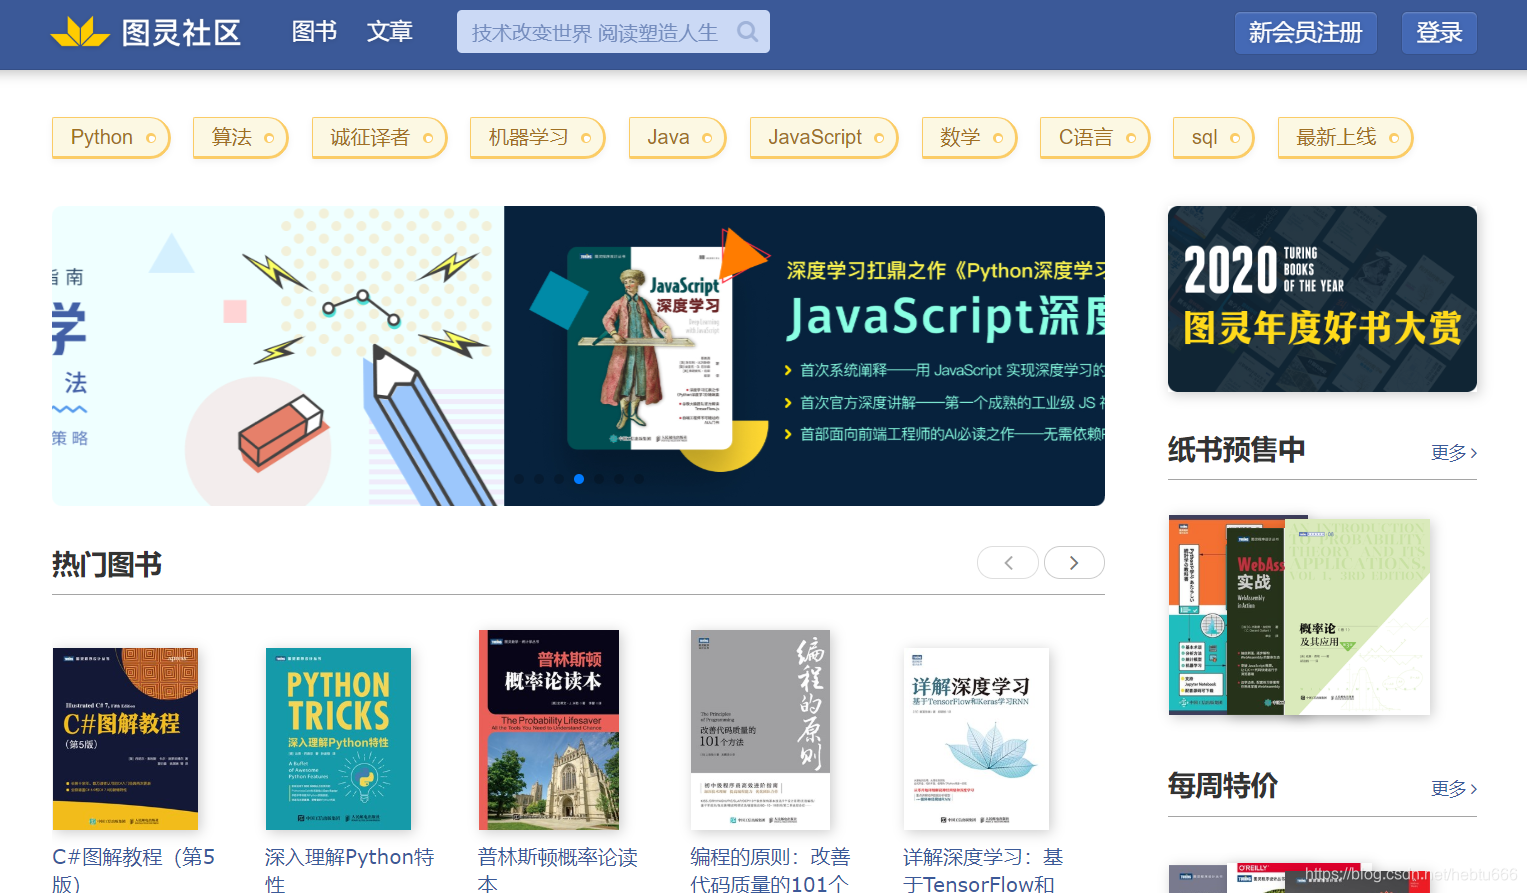Viewport: 1527px width, 893px height.
Task: Open the 编程的原则 book cover
Action: pos(761,730)
